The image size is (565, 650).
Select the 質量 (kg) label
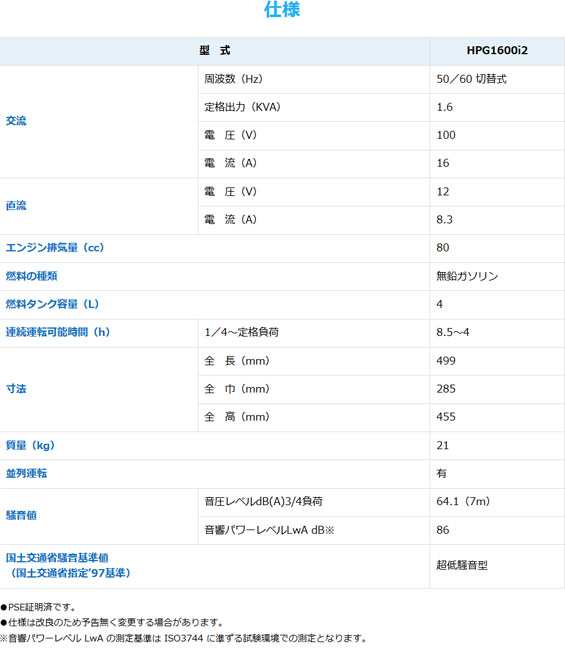coord(30,446)
